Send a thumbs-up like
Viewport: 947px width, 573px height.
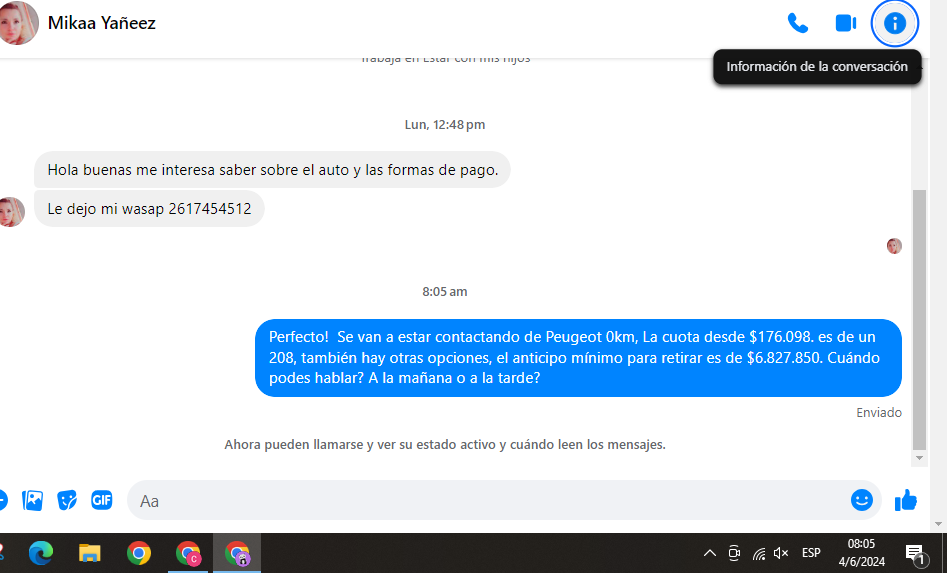(906, 500)
